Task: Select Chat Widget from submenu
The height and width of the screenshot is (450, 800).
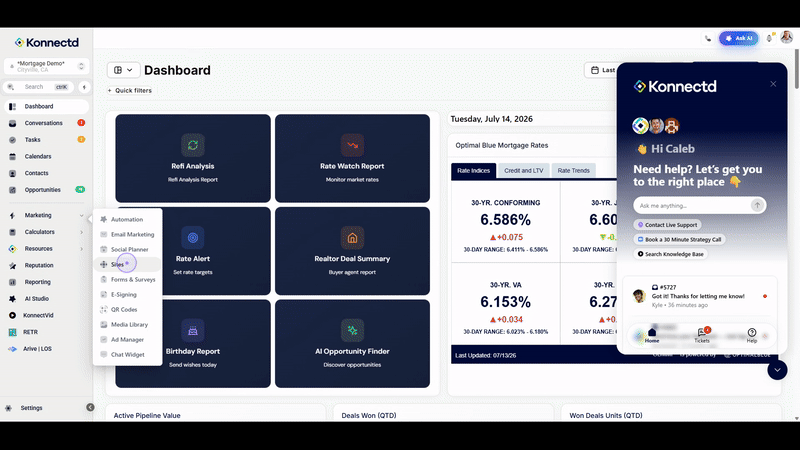Action: (127, 355)
